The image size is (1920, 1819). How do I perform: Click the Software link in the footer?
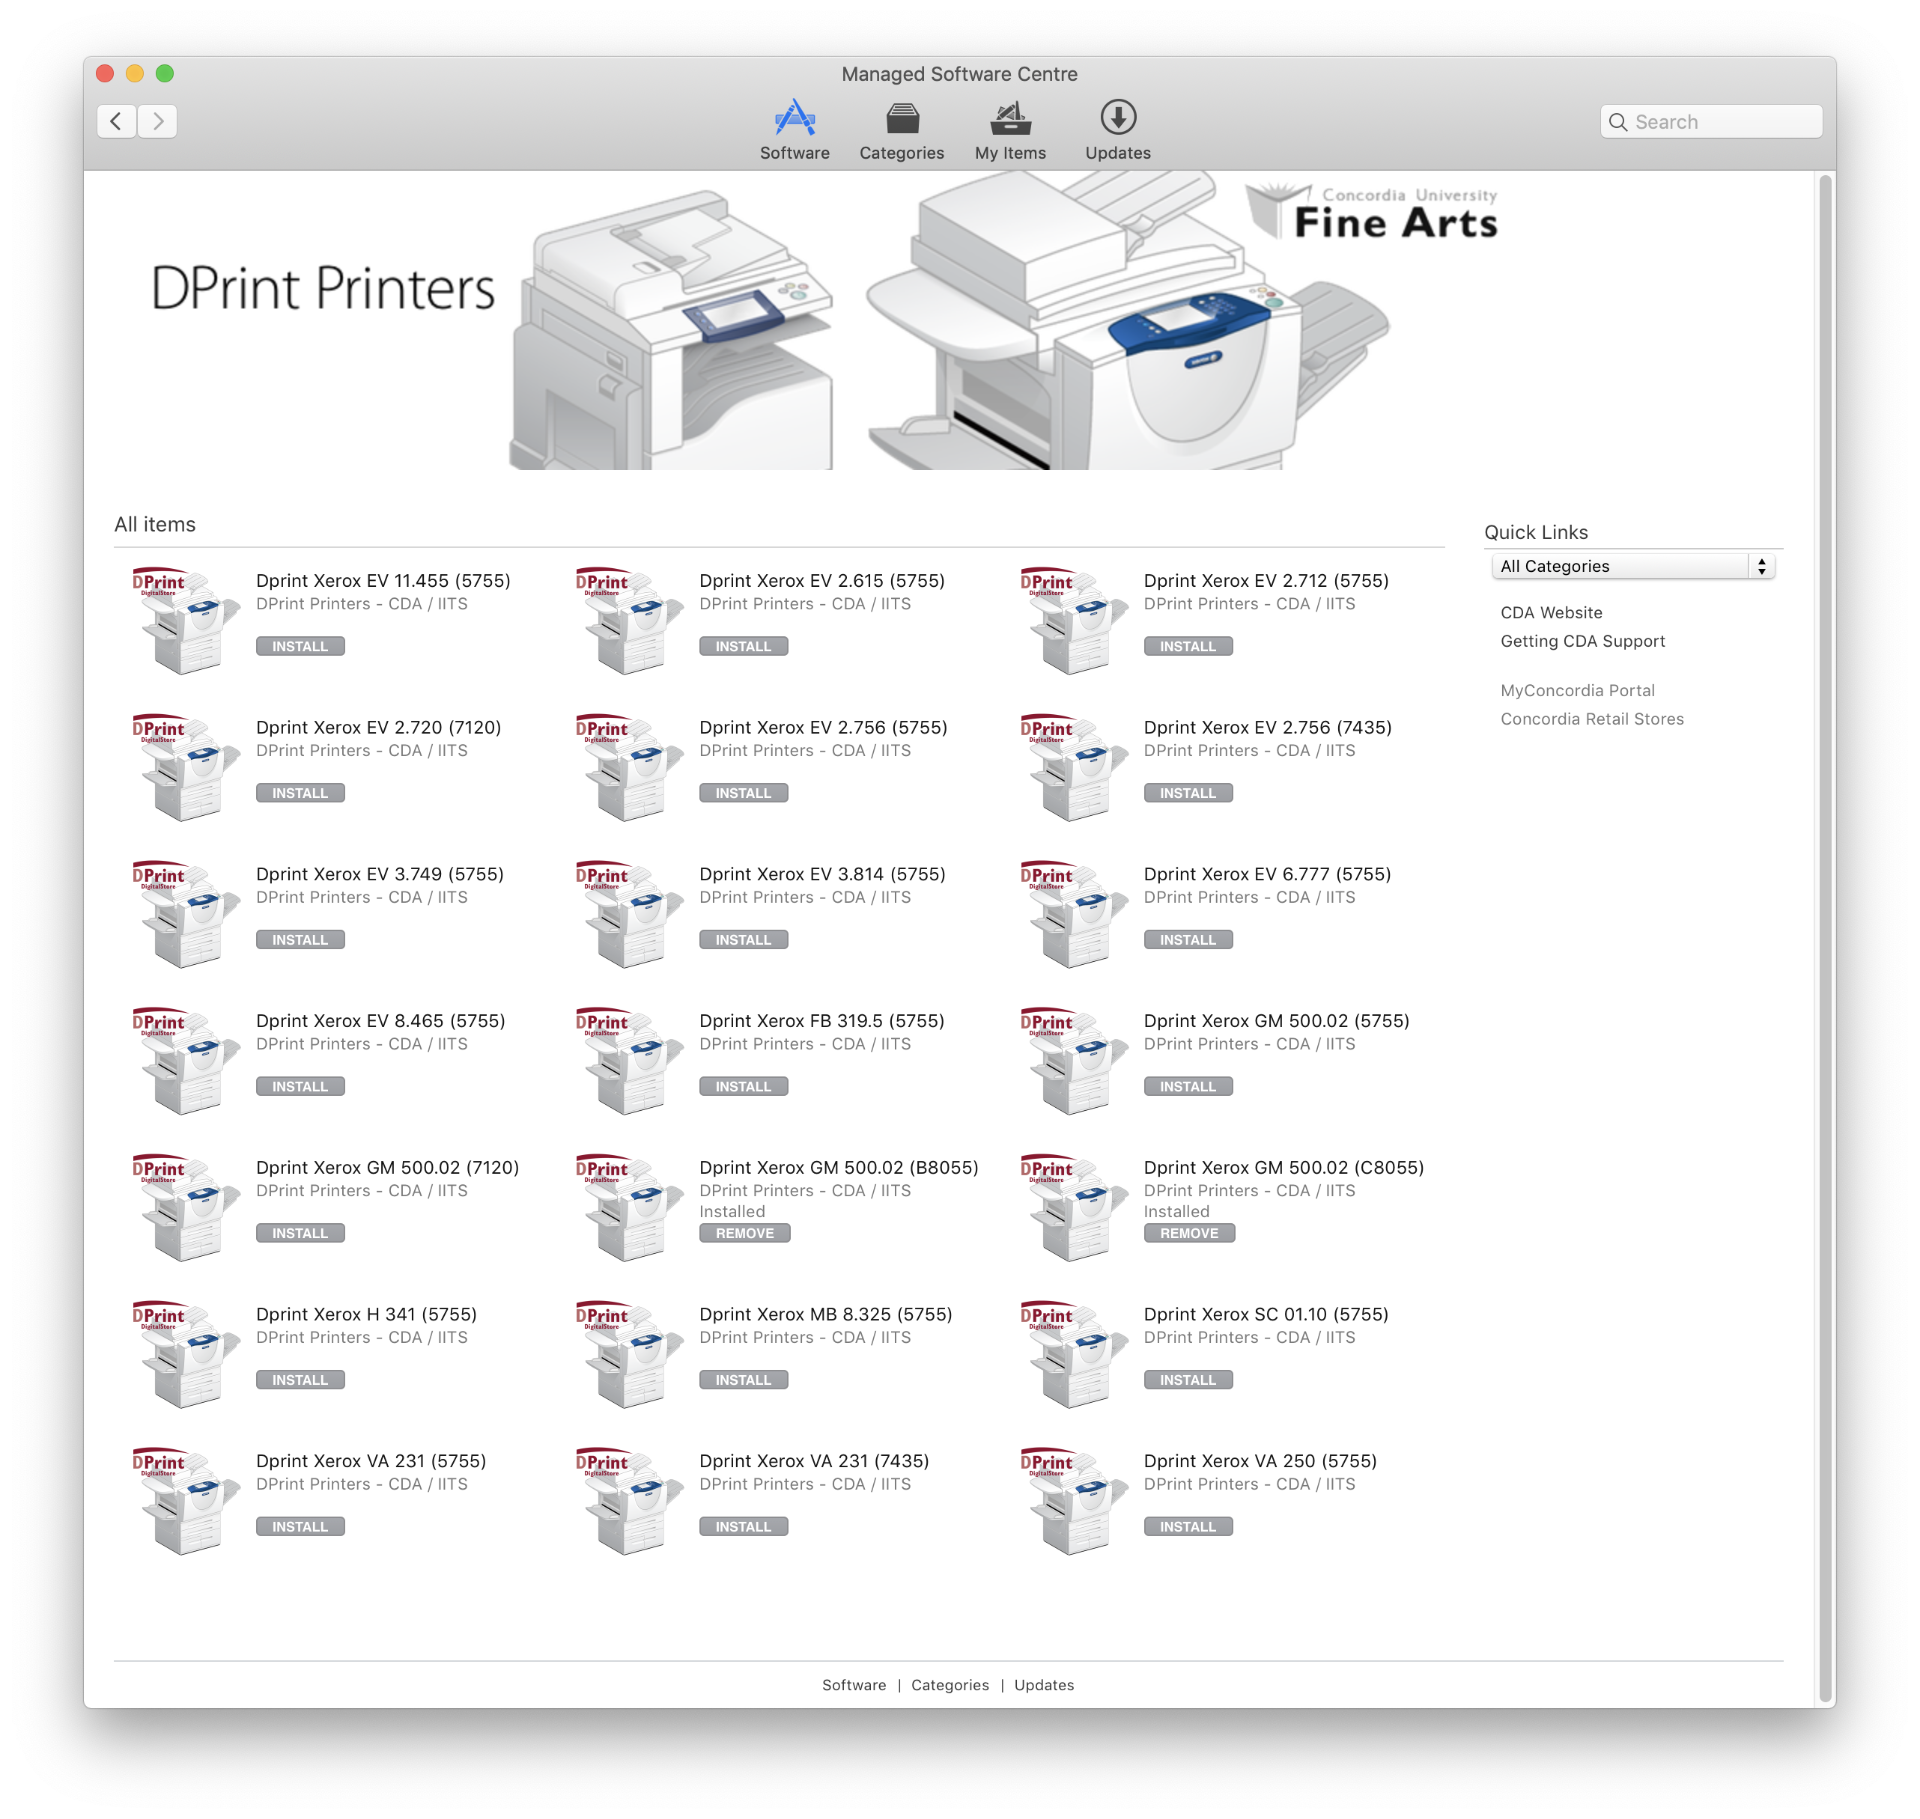(x=853, y=1686)
